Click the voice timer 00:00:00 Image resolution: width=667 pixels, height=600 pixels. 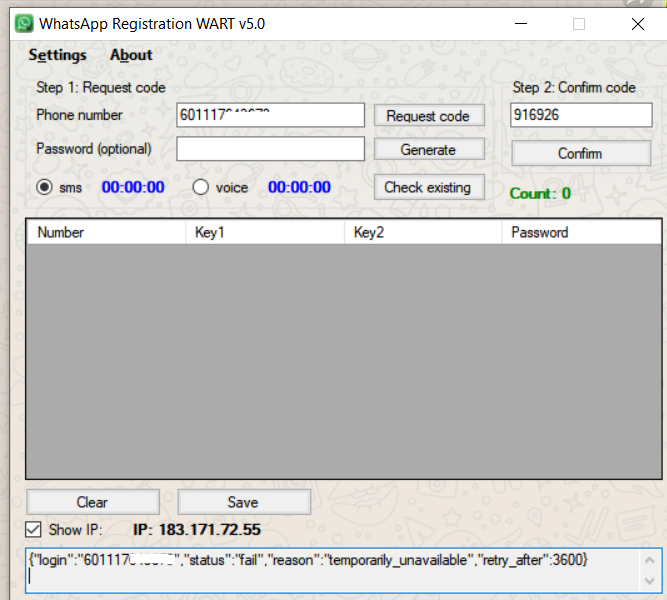(x=299, y=187)
